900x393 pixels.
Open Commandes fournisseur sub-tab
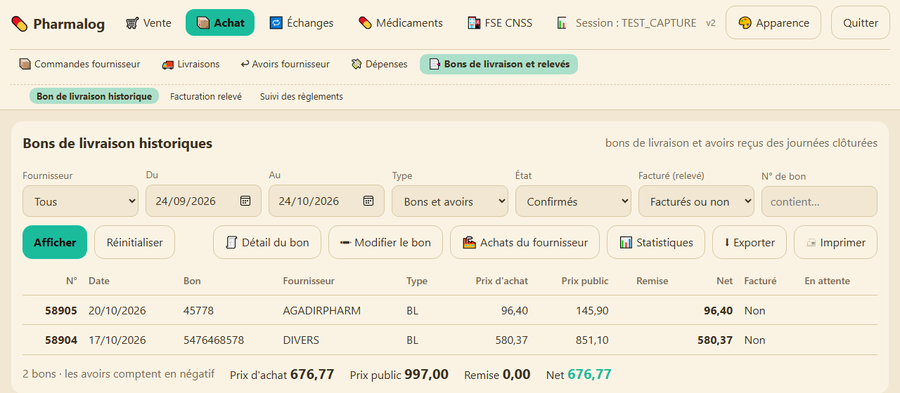click(x=79, y=64)
